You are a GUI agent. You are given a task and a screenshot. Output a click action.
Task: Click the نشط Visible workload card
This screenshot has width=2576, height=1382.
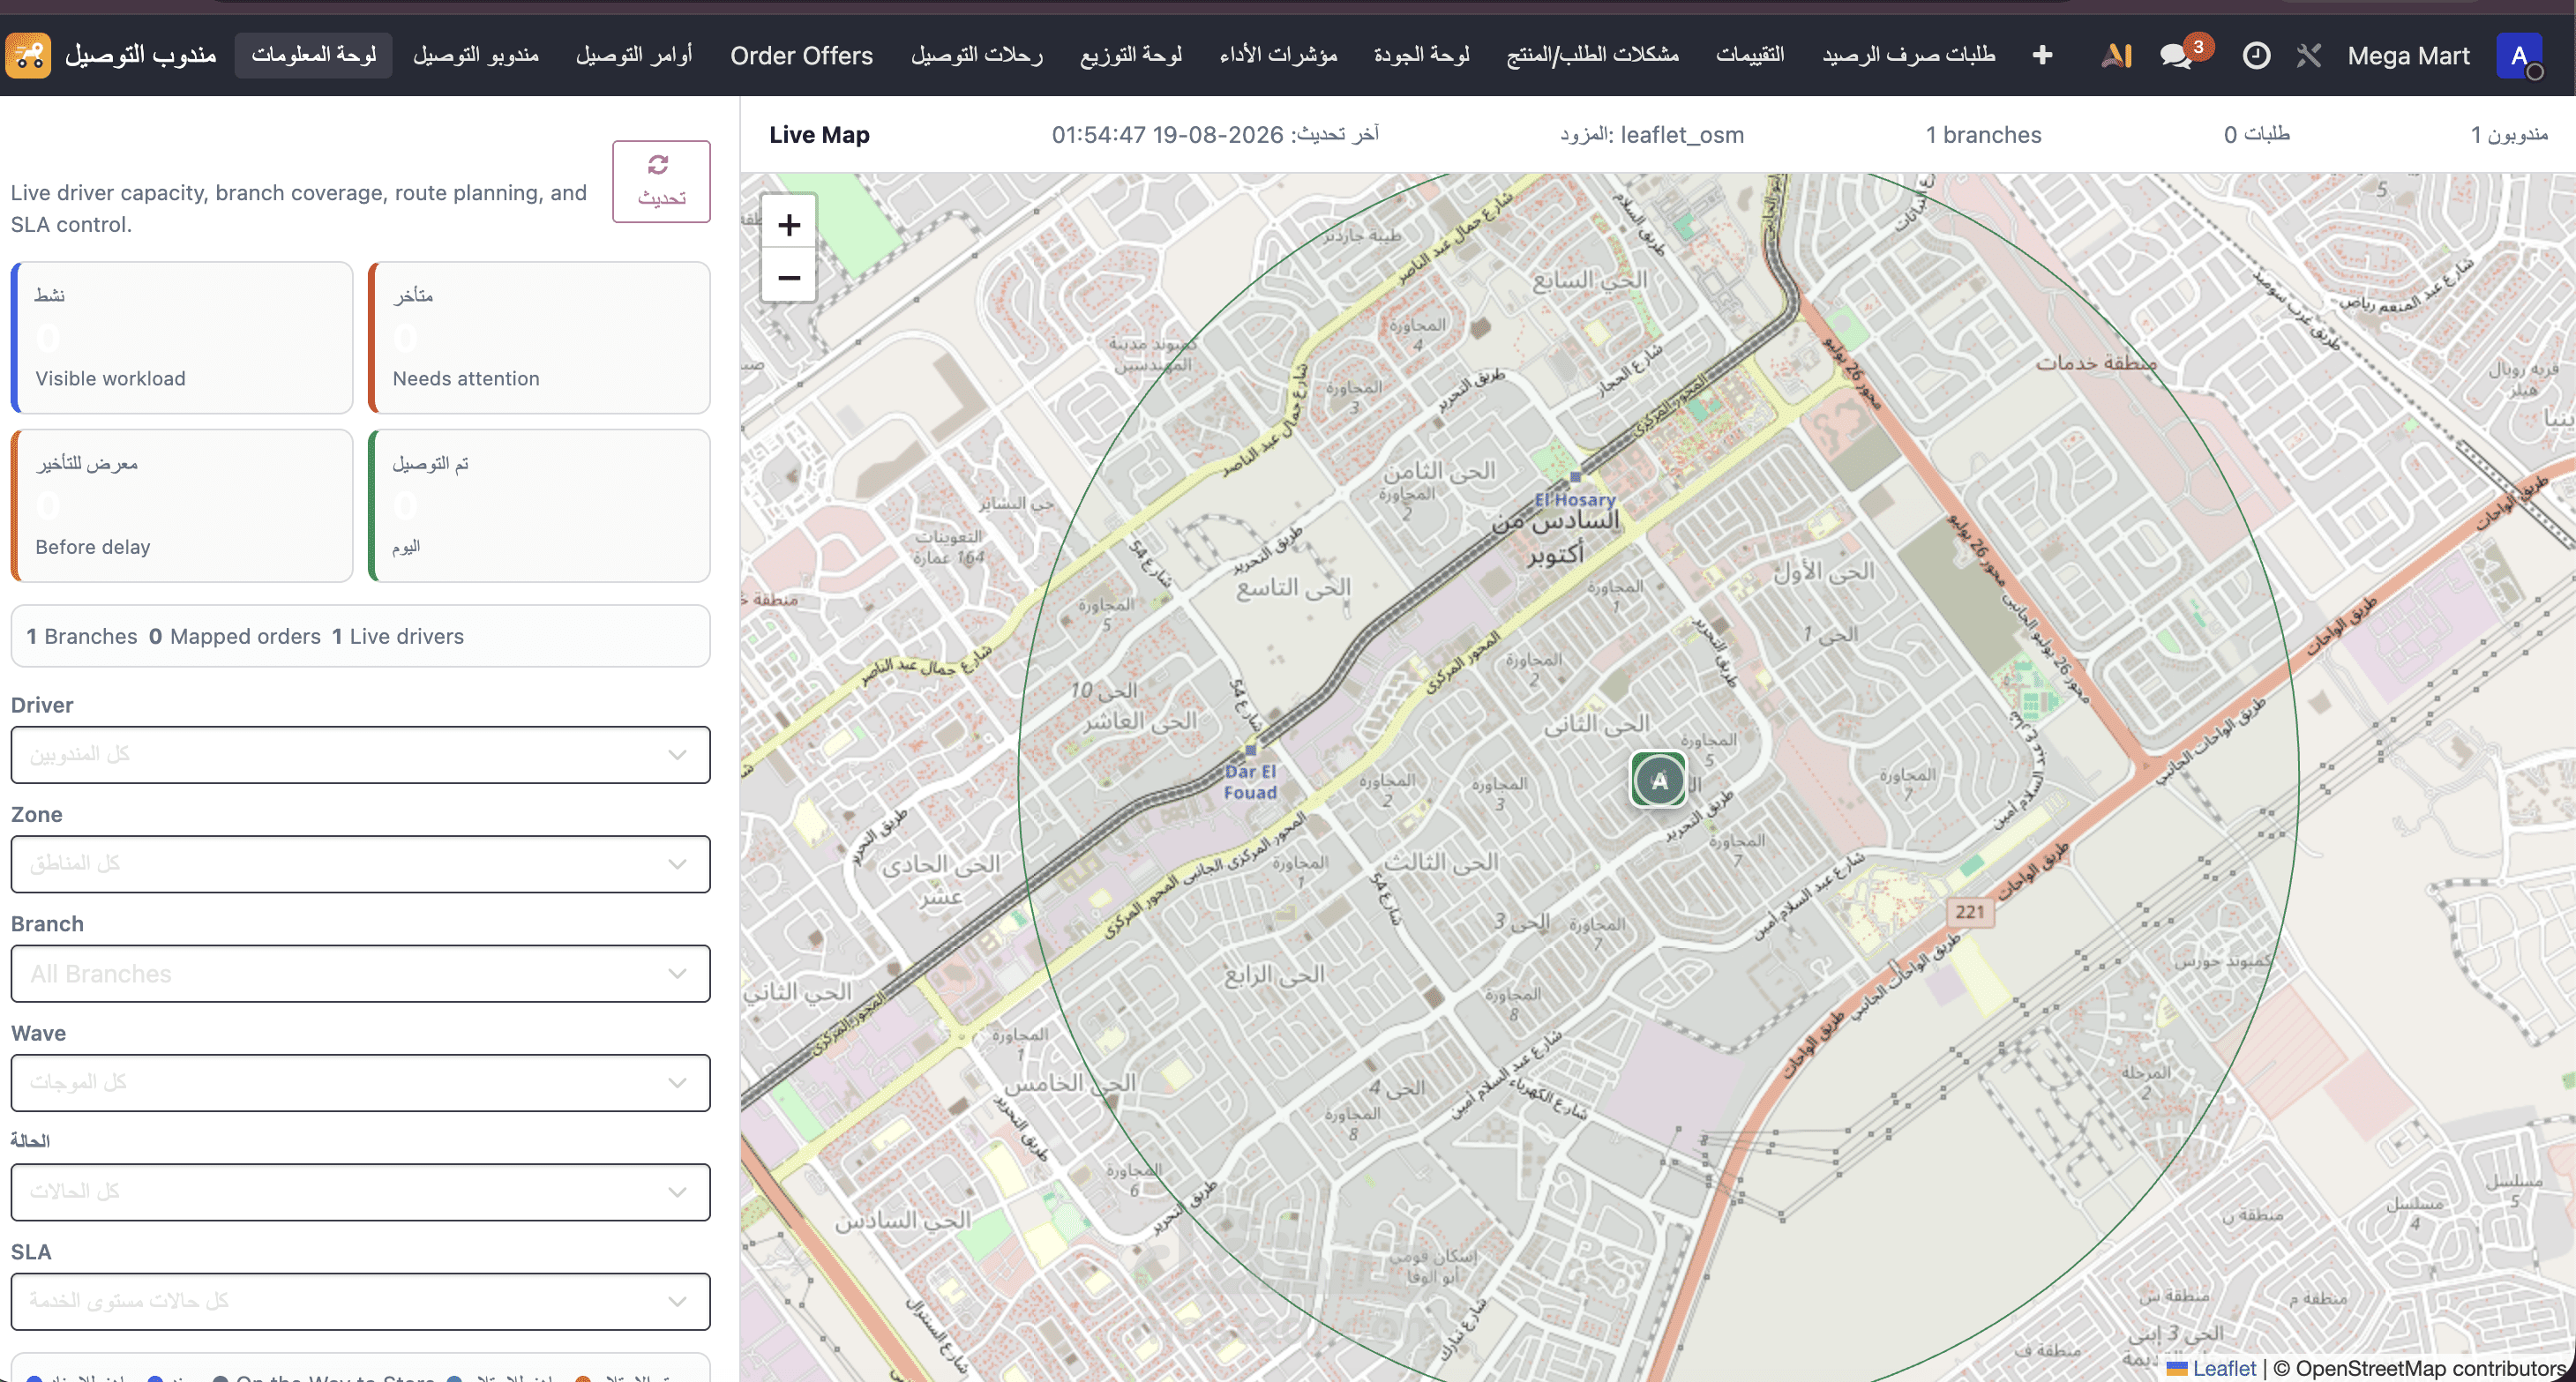pyautogui.click(x=182, y=337)
